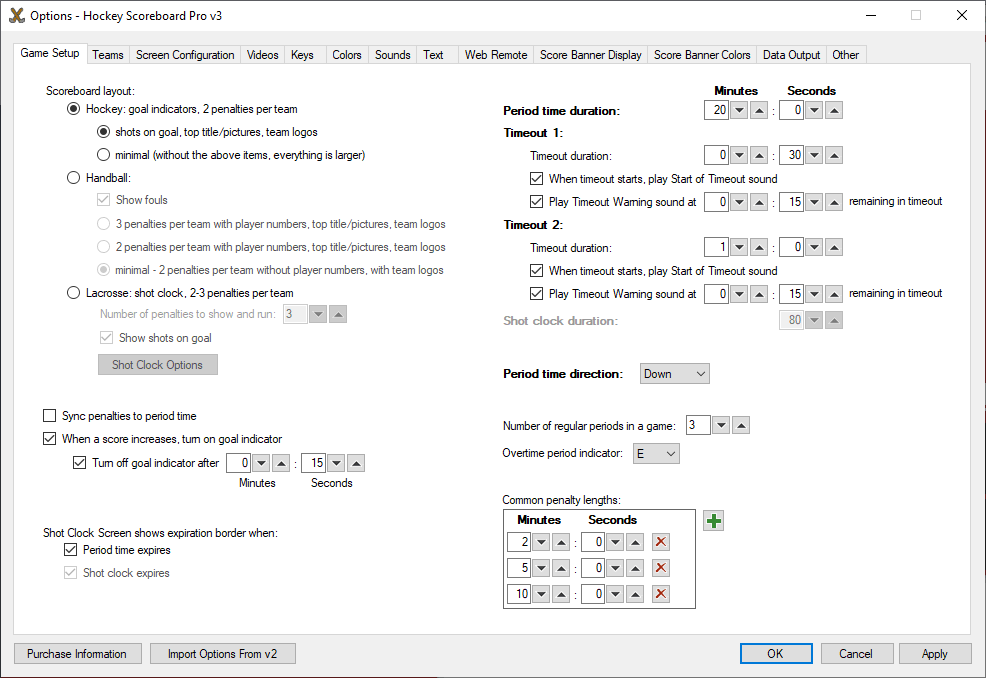Screen dimensions: 986x678
Task: Enable Sync penalties to period time
Action: [50, 416]
